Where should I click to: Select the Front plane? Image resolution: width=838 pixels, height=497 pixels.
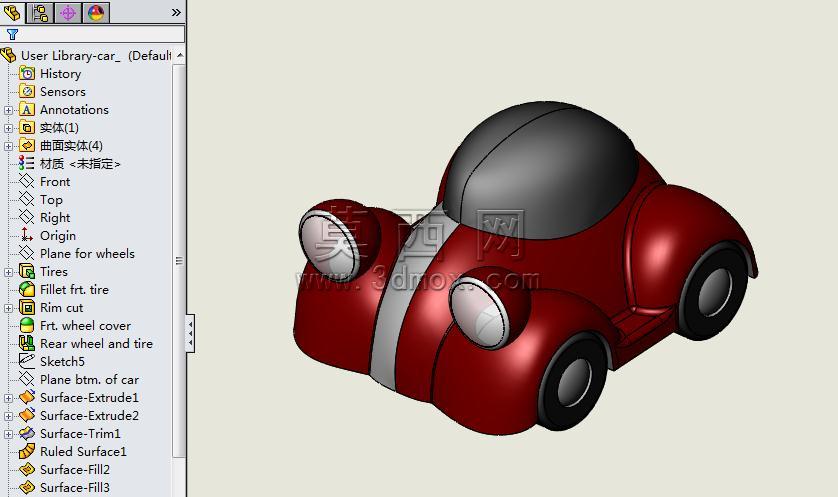tap(55, 182)
